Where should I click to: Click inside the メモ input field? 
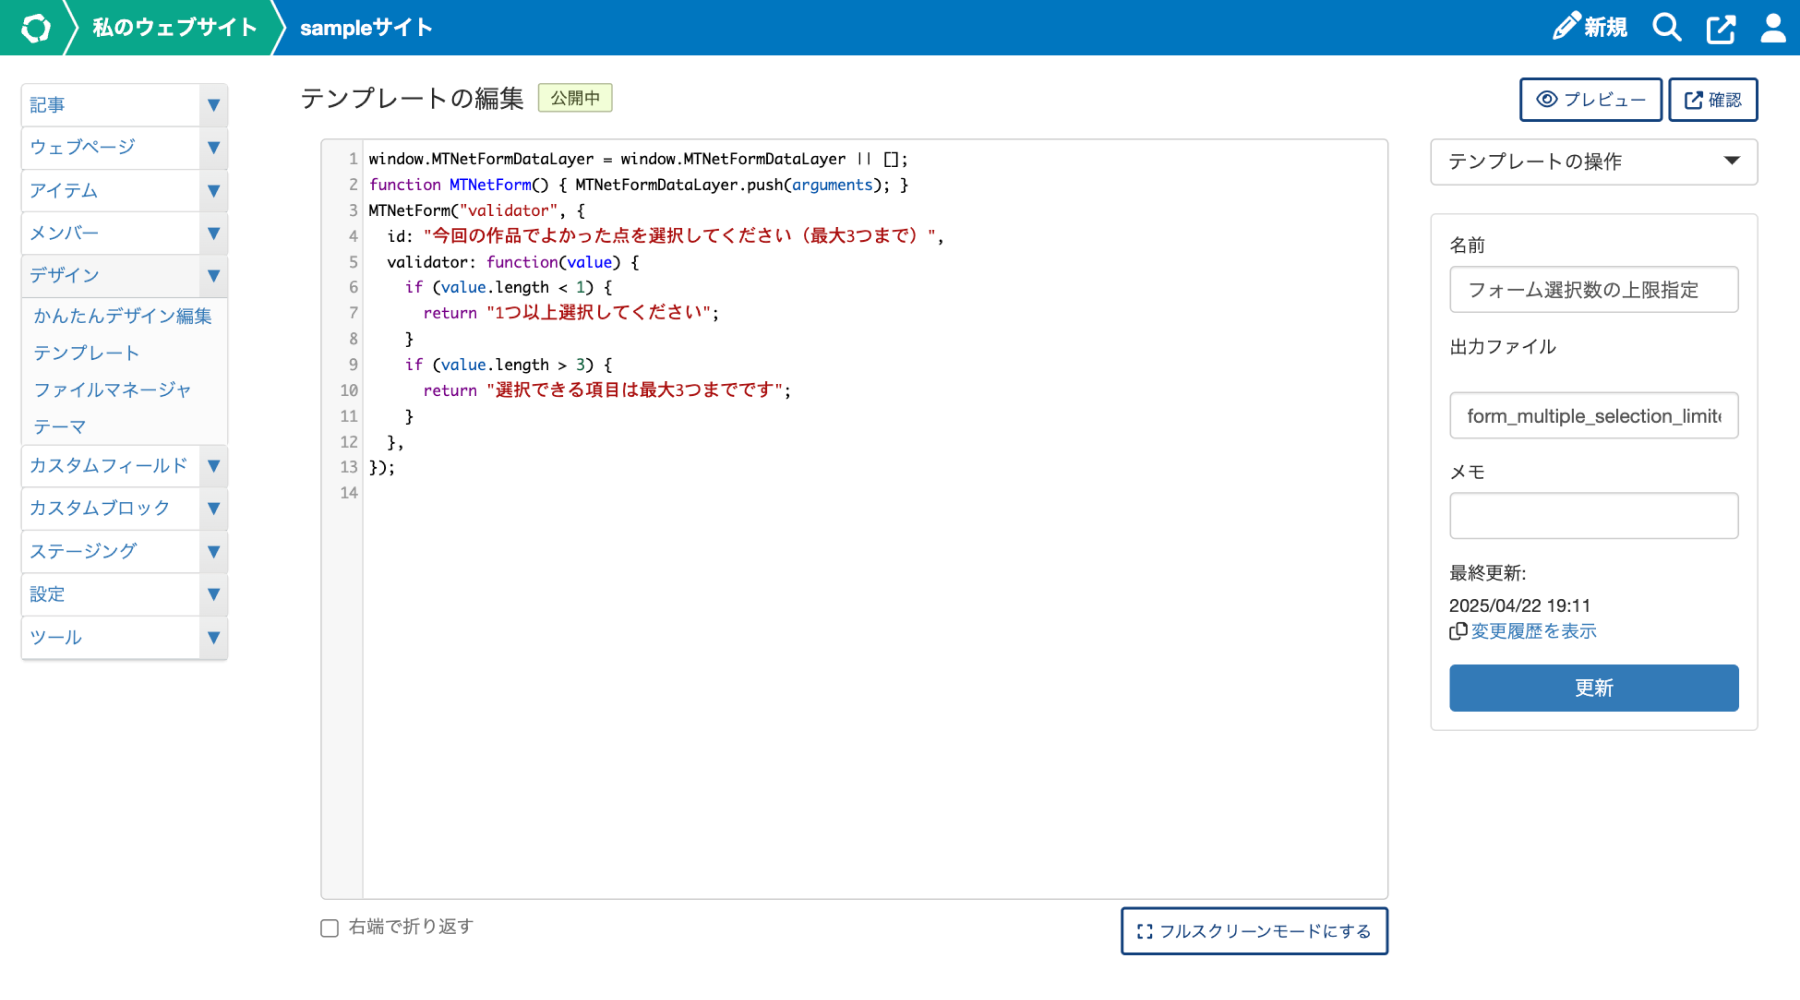pos(1593,514)
